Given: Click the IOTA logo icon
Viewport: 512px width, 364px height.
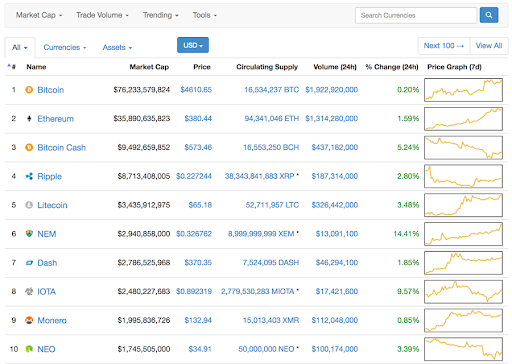Looking at the screenshot, I should click(29, 291).
